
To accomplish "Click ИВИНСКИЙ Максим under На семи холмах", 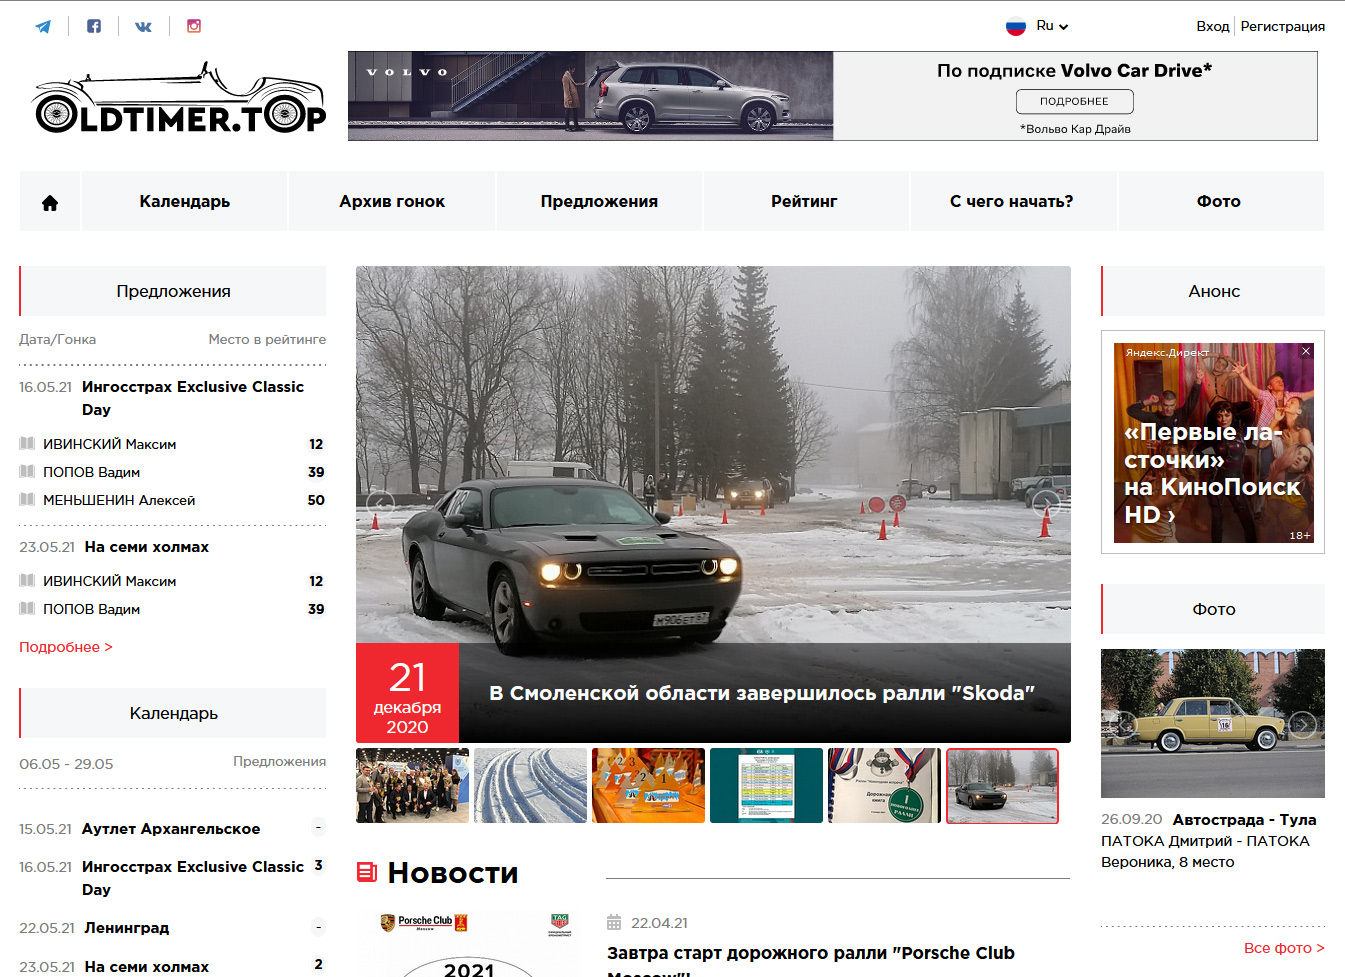I will click(110, 581).
